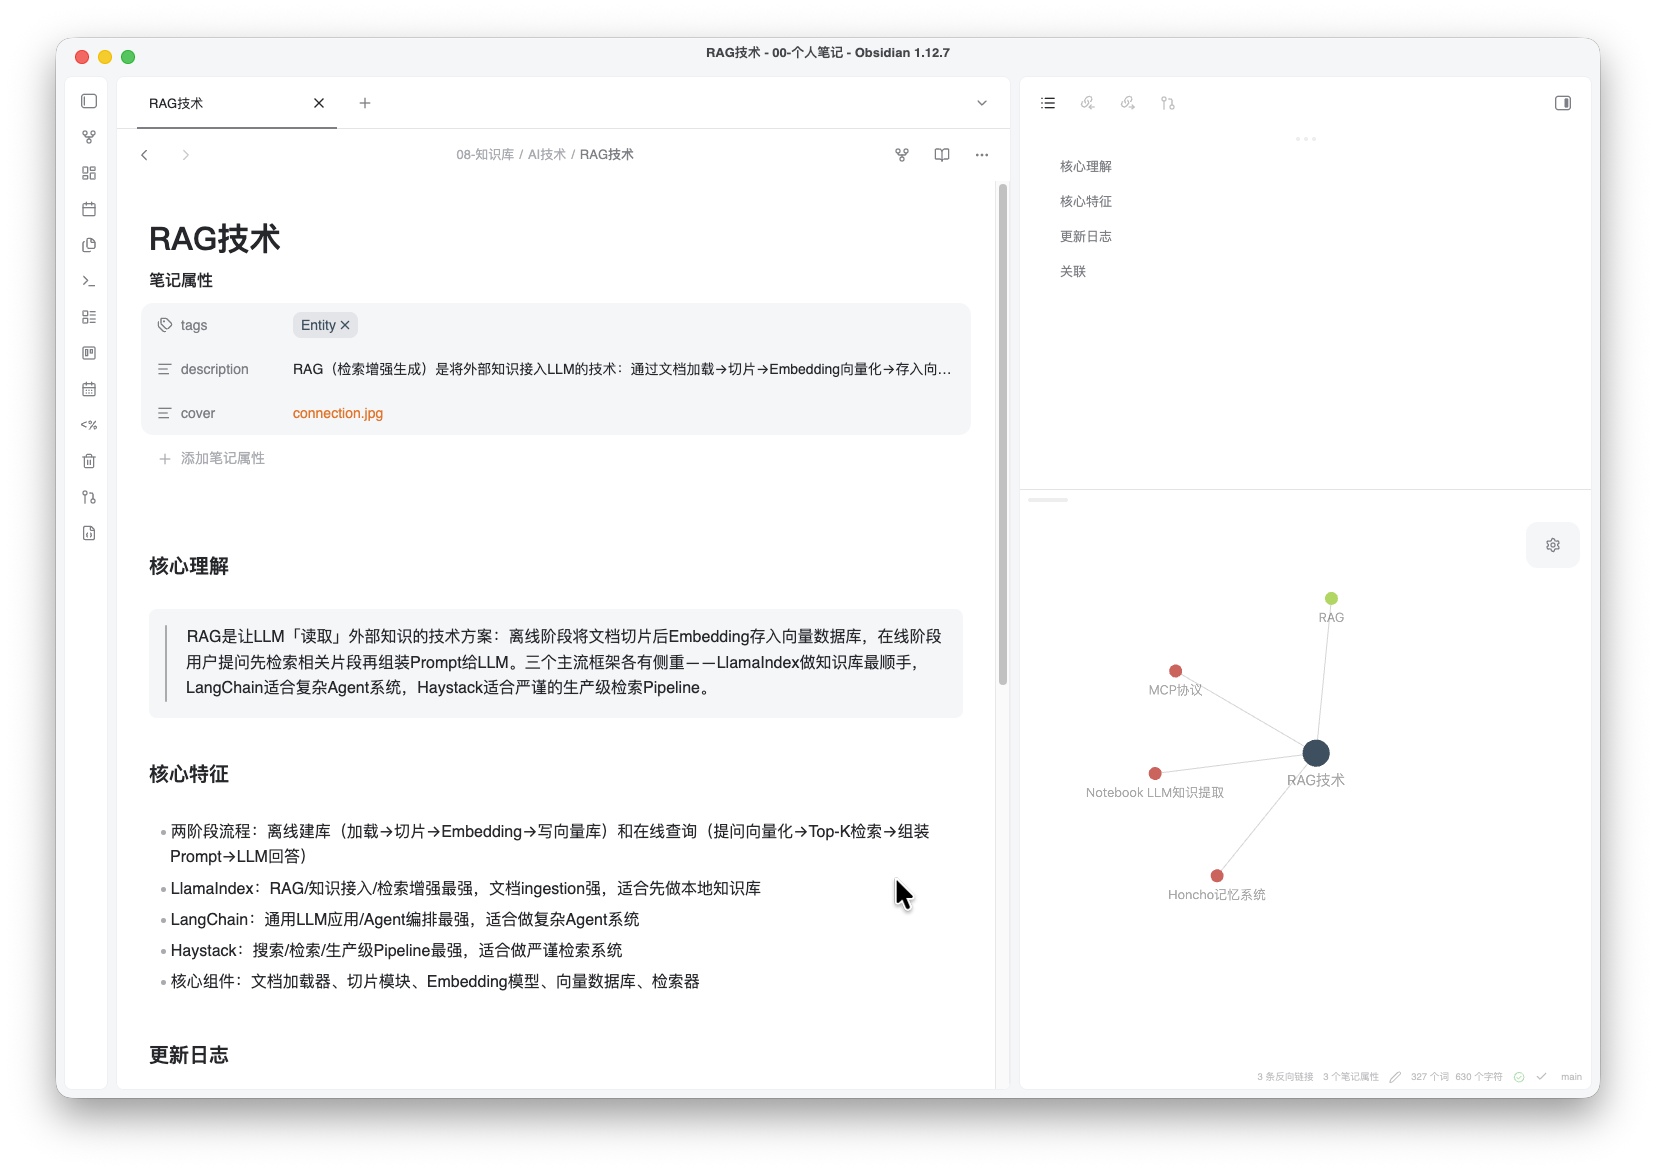Switch to outline tab in right sidebar

point(1048,103)
